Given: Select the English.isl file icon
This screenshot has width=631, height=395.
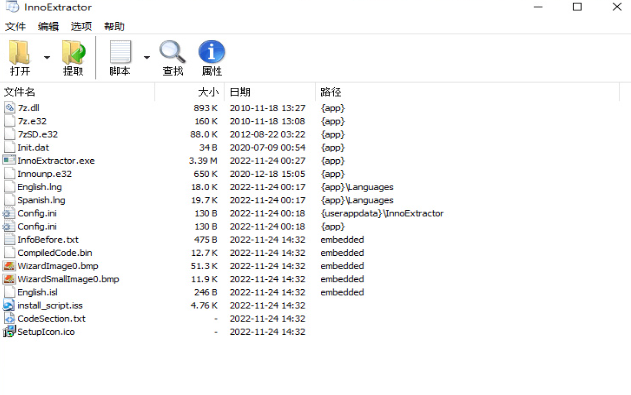Looking at the screenshot, I should pos(10,292).
